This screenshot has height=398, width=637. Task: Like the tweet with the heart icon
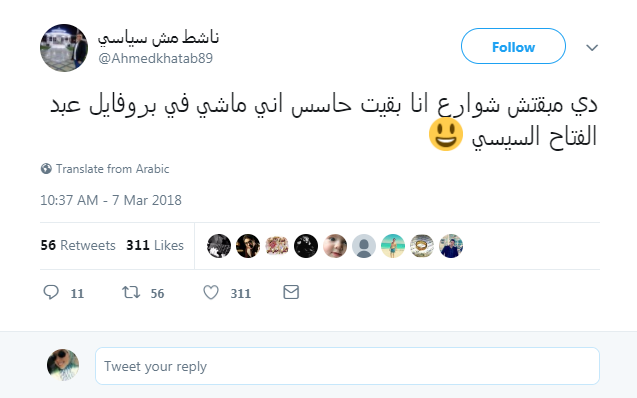point(211,292)
